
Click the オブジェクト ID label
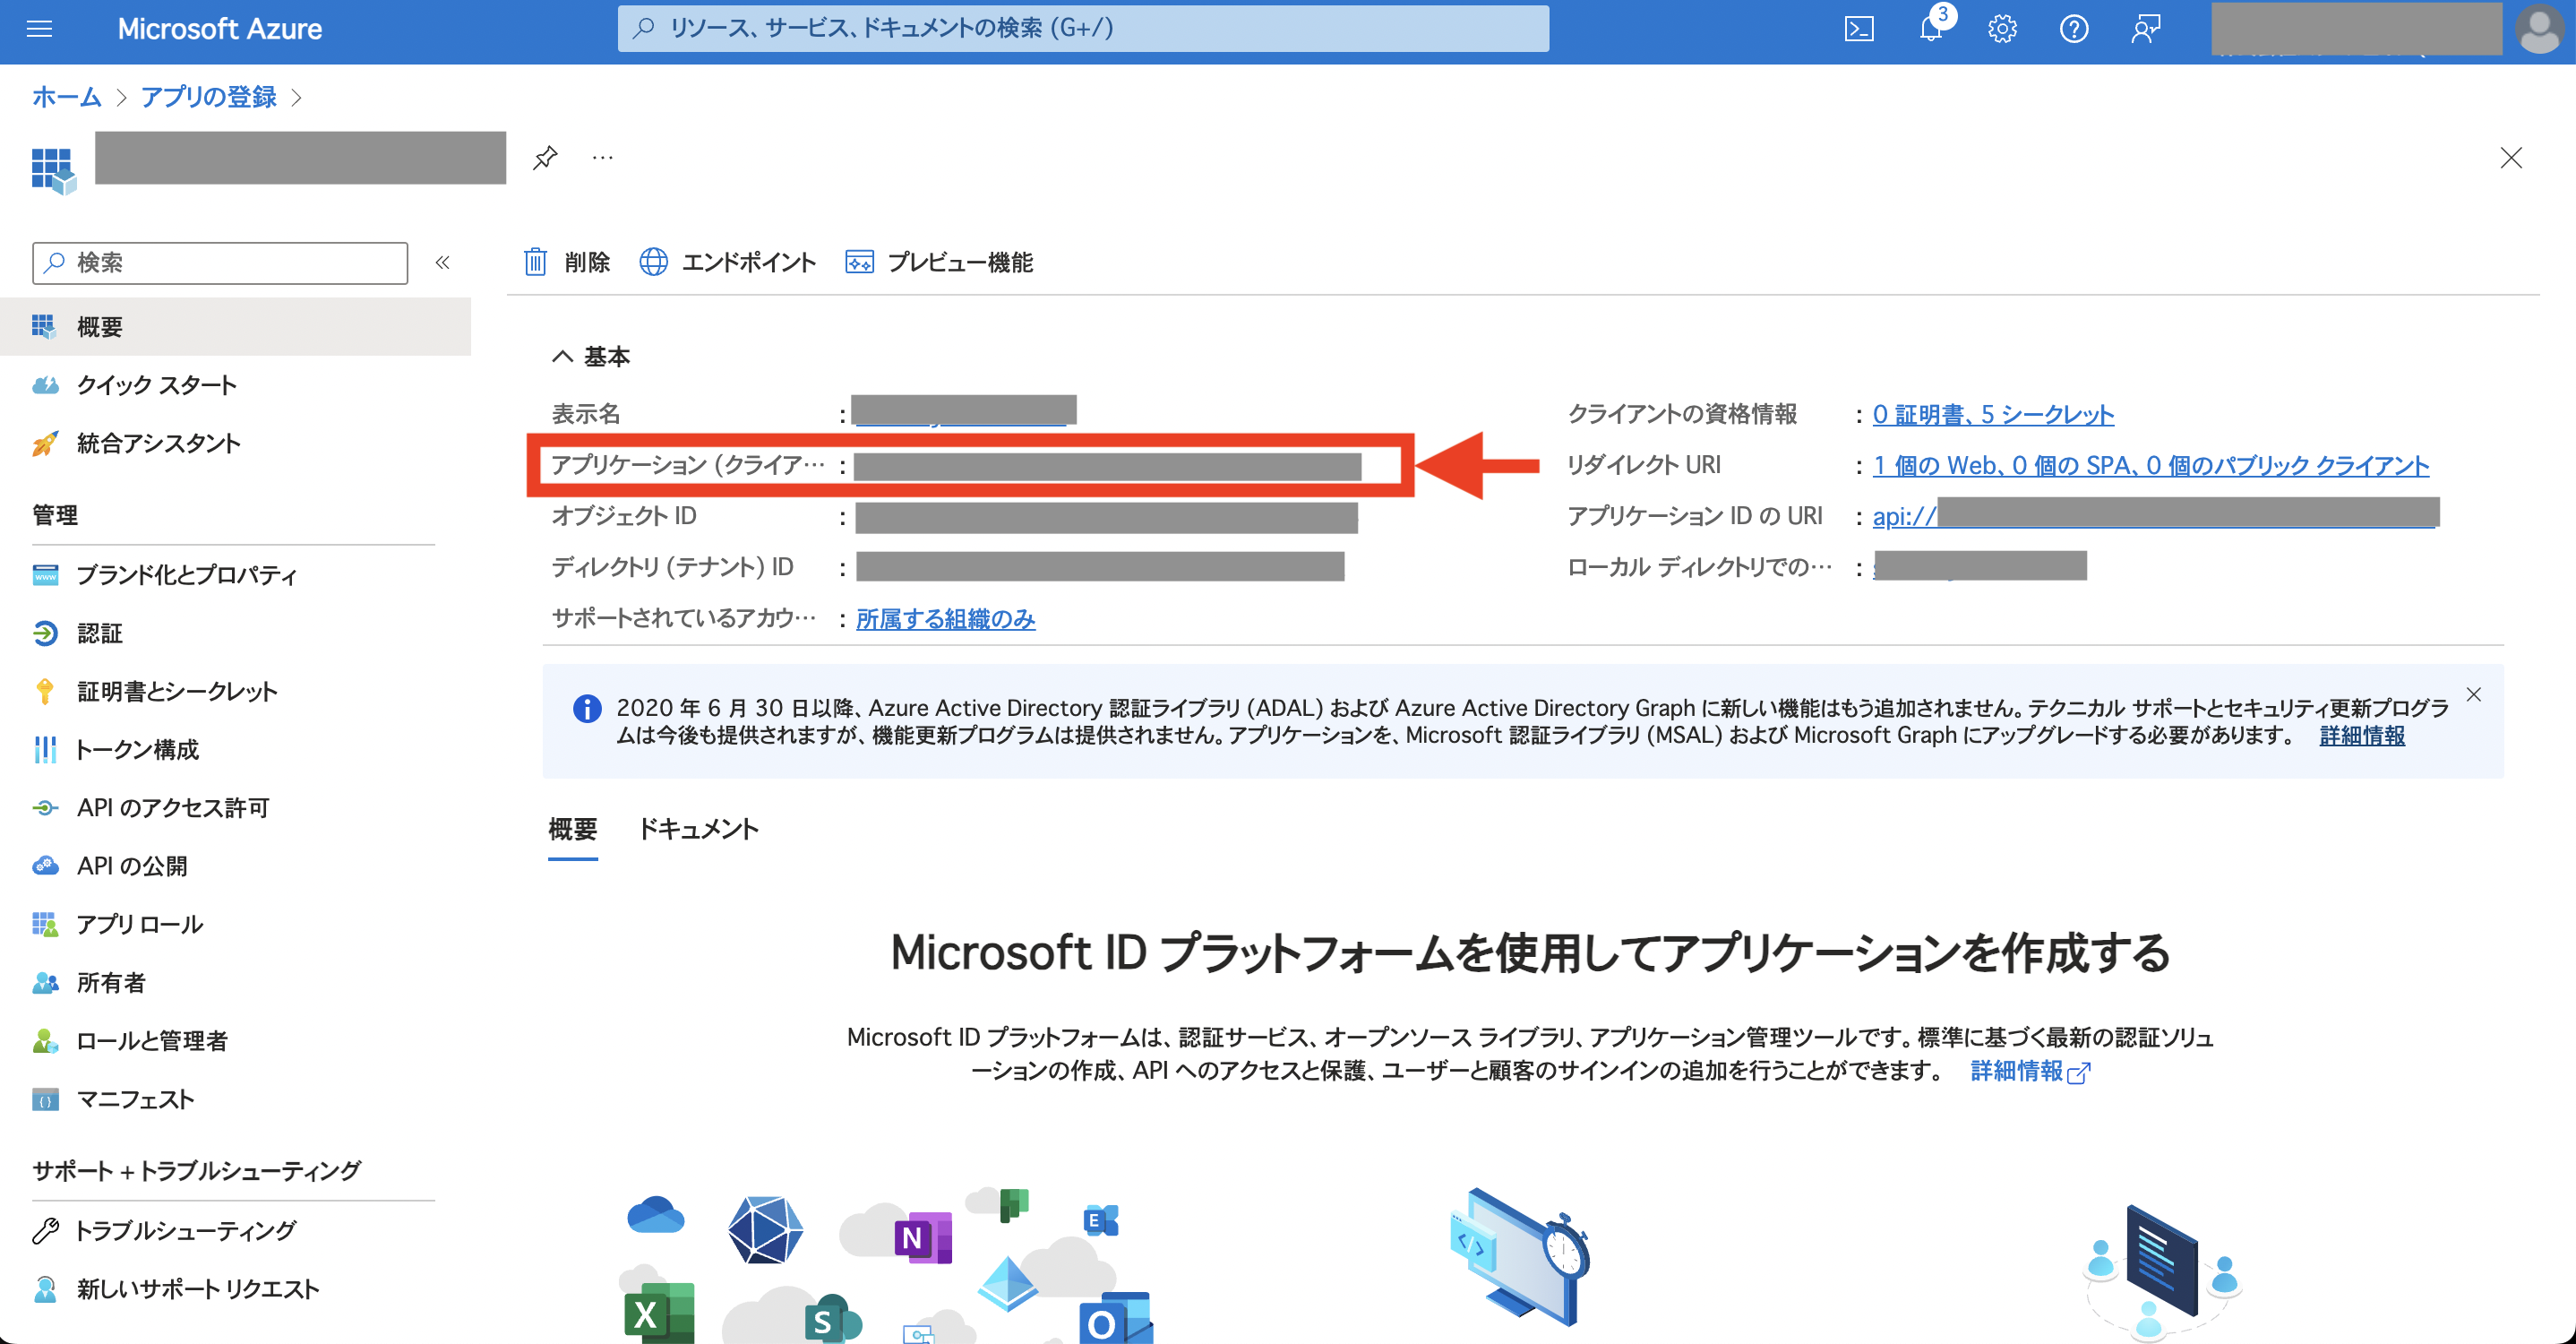[624, 515]
